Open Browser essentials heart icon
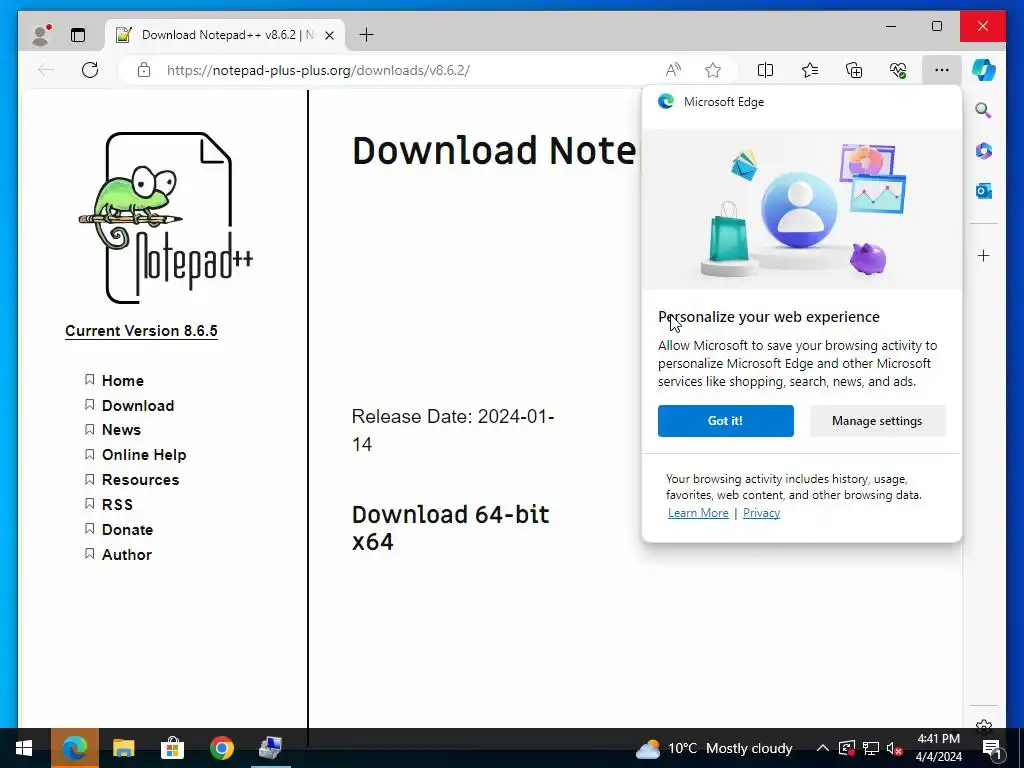The width and height of the screenshot is (1024, 768). (898, 70)
